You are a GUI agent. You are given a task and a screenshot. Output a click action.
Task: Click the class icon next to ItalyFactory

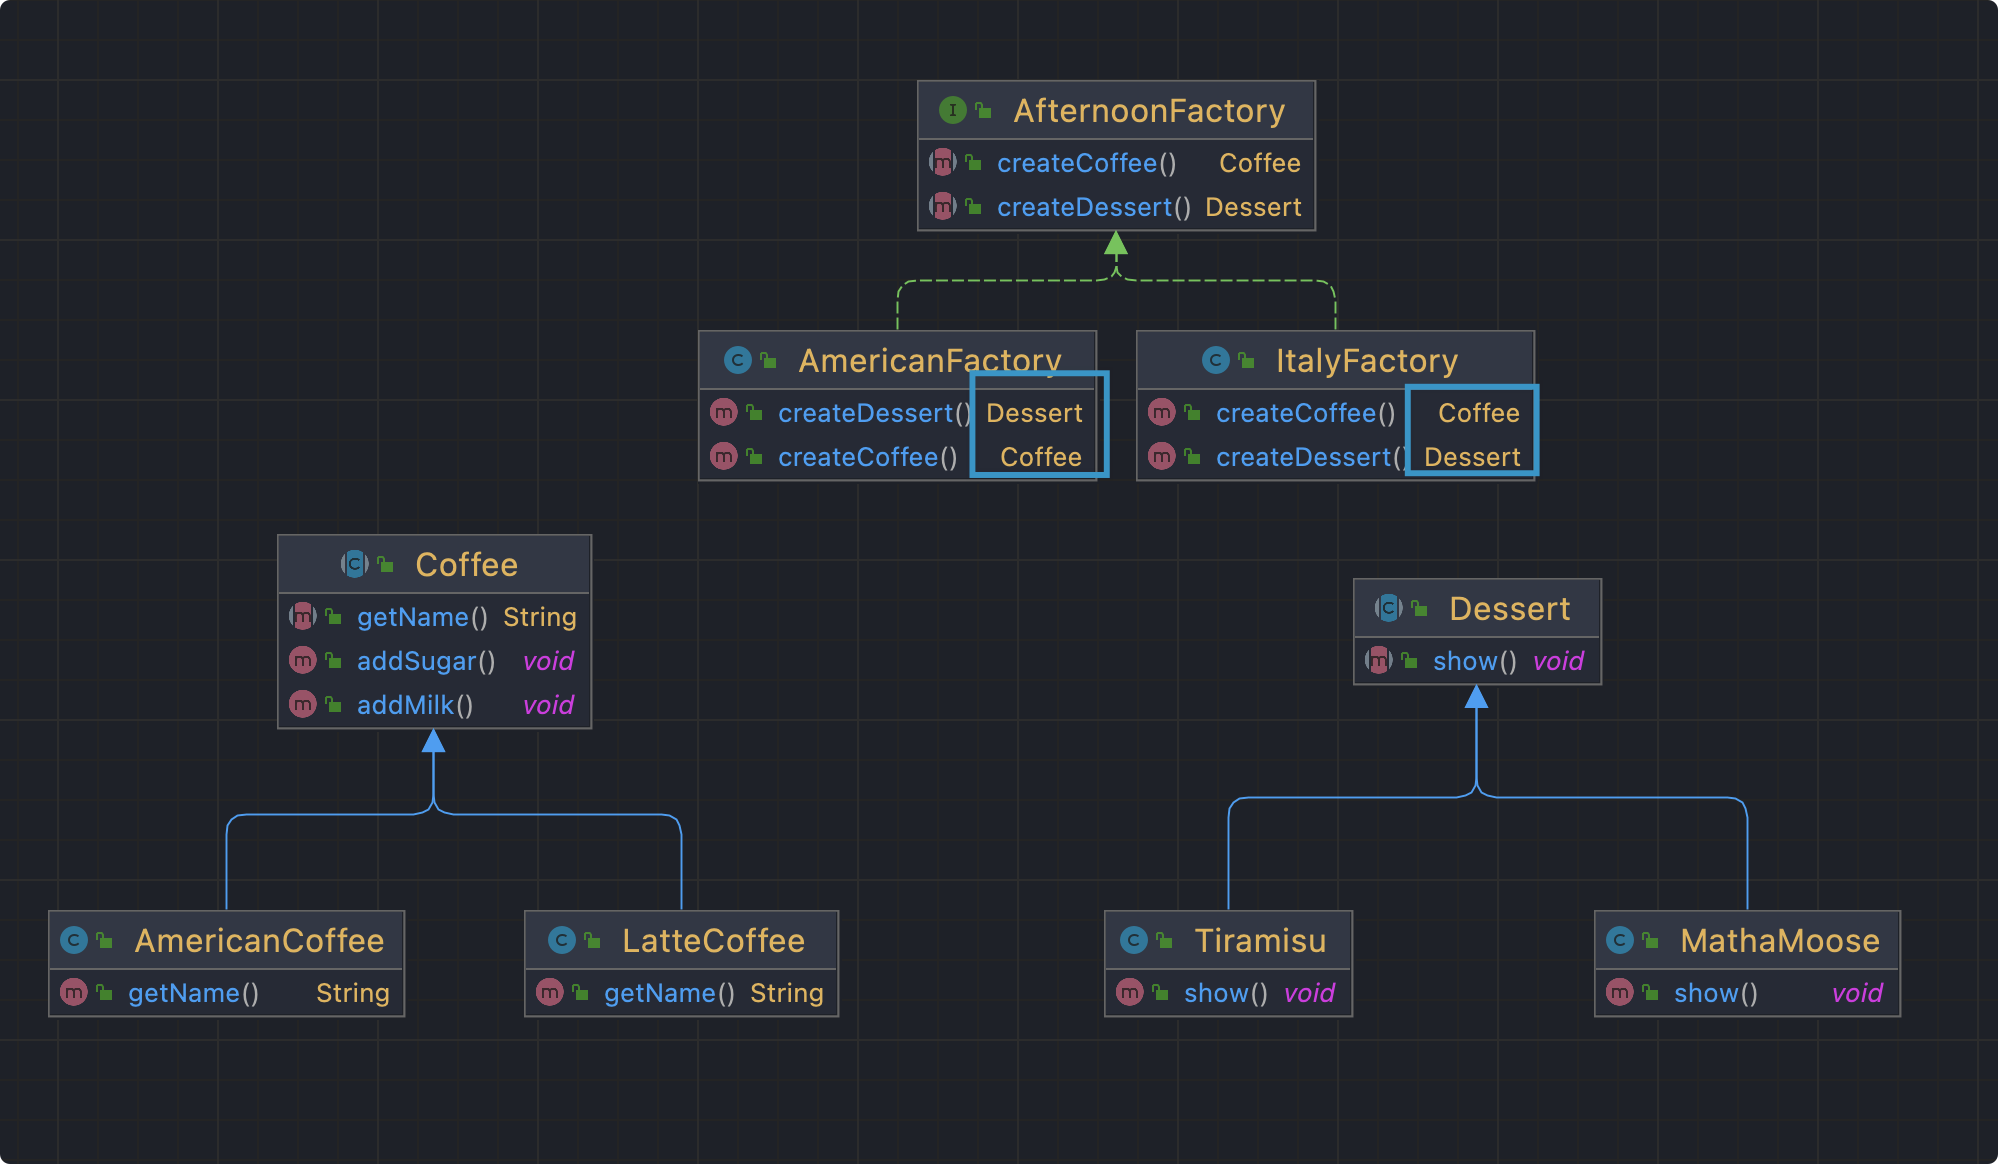[1215, 360]
